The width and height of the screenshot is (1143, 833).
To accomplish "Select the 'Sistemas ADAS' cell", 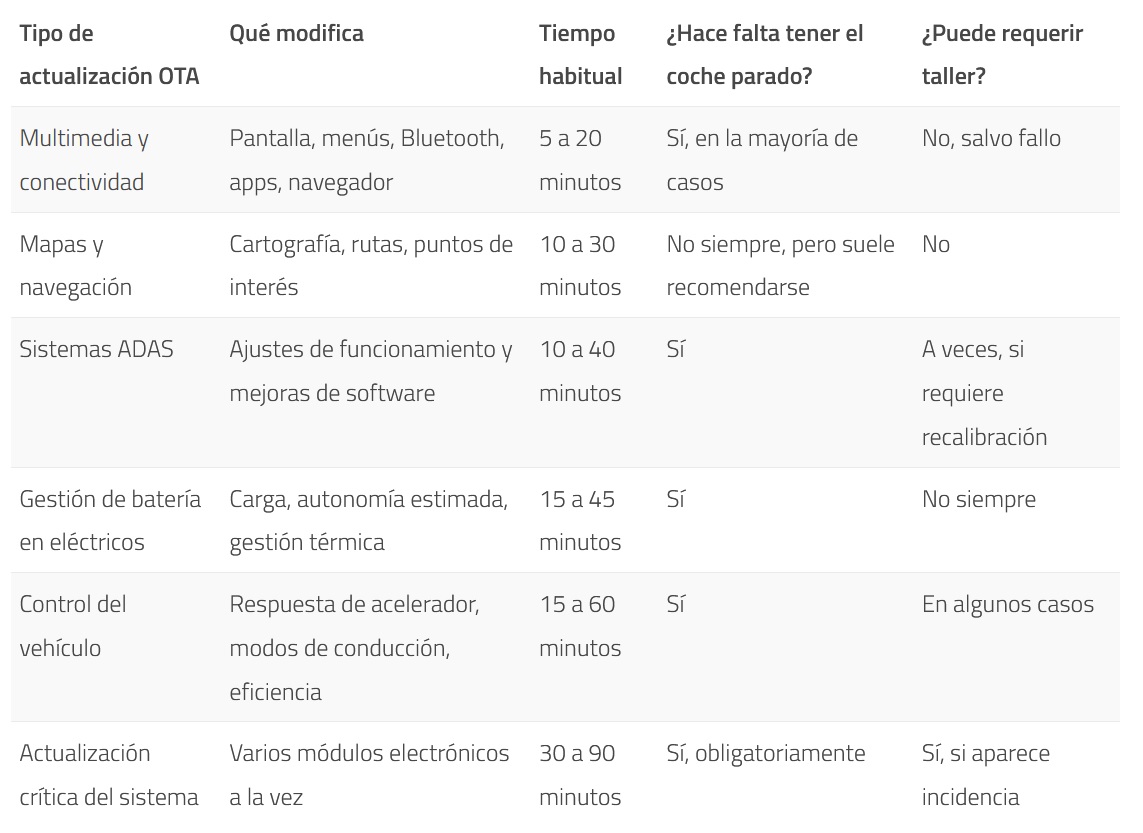I will 96,349.
